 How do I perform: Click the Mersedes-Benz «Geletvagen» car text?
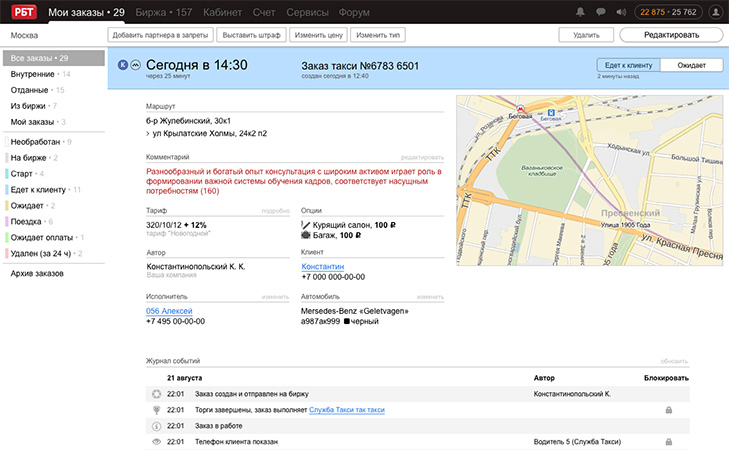[355, 311]
